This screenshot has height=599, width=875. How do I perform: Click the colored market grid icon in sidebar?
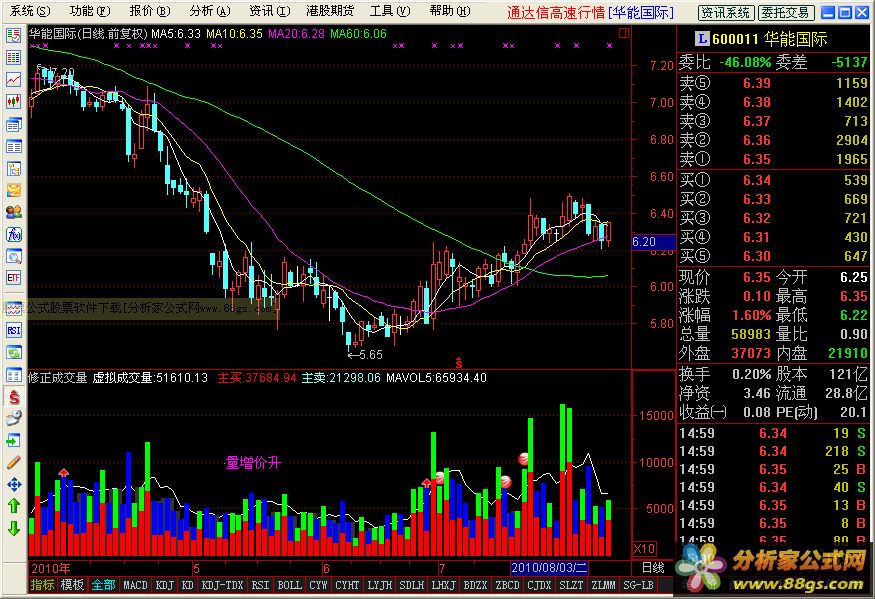tap(13, 57)
